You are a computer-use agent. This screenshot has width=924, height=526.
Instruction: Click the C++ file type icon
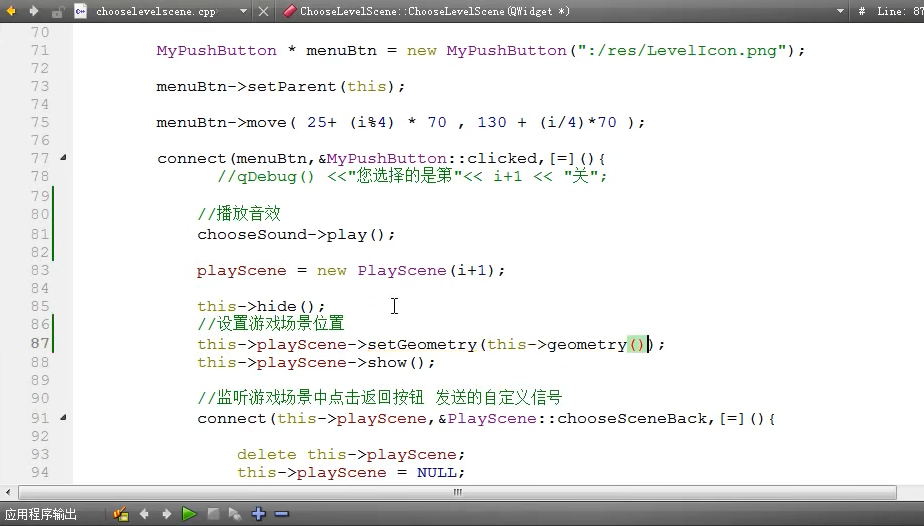click(81, 11)
